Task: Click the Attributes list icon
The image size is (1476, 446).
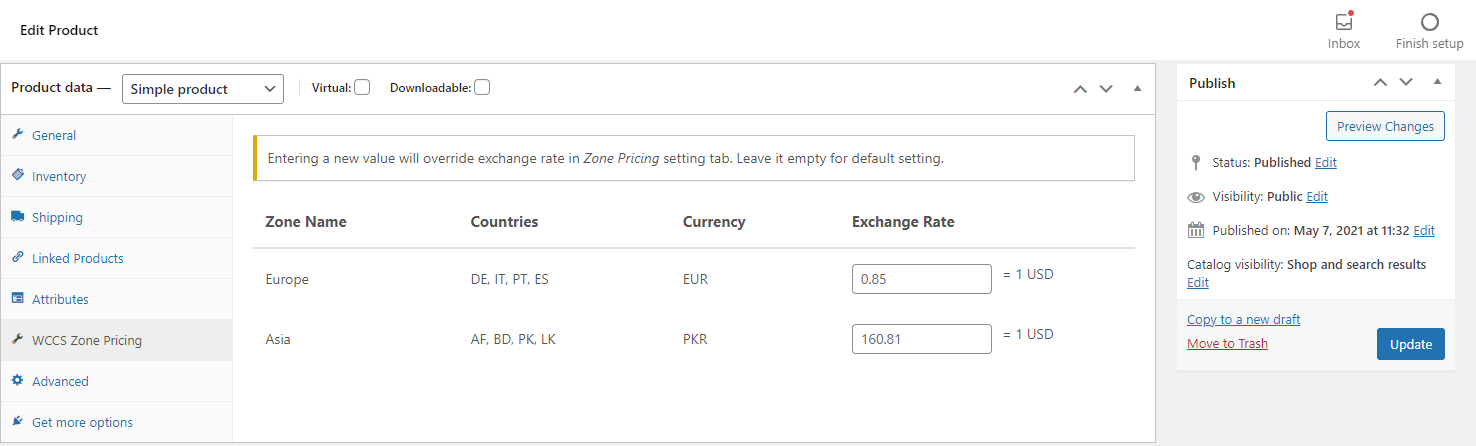Action: [18, 298]
